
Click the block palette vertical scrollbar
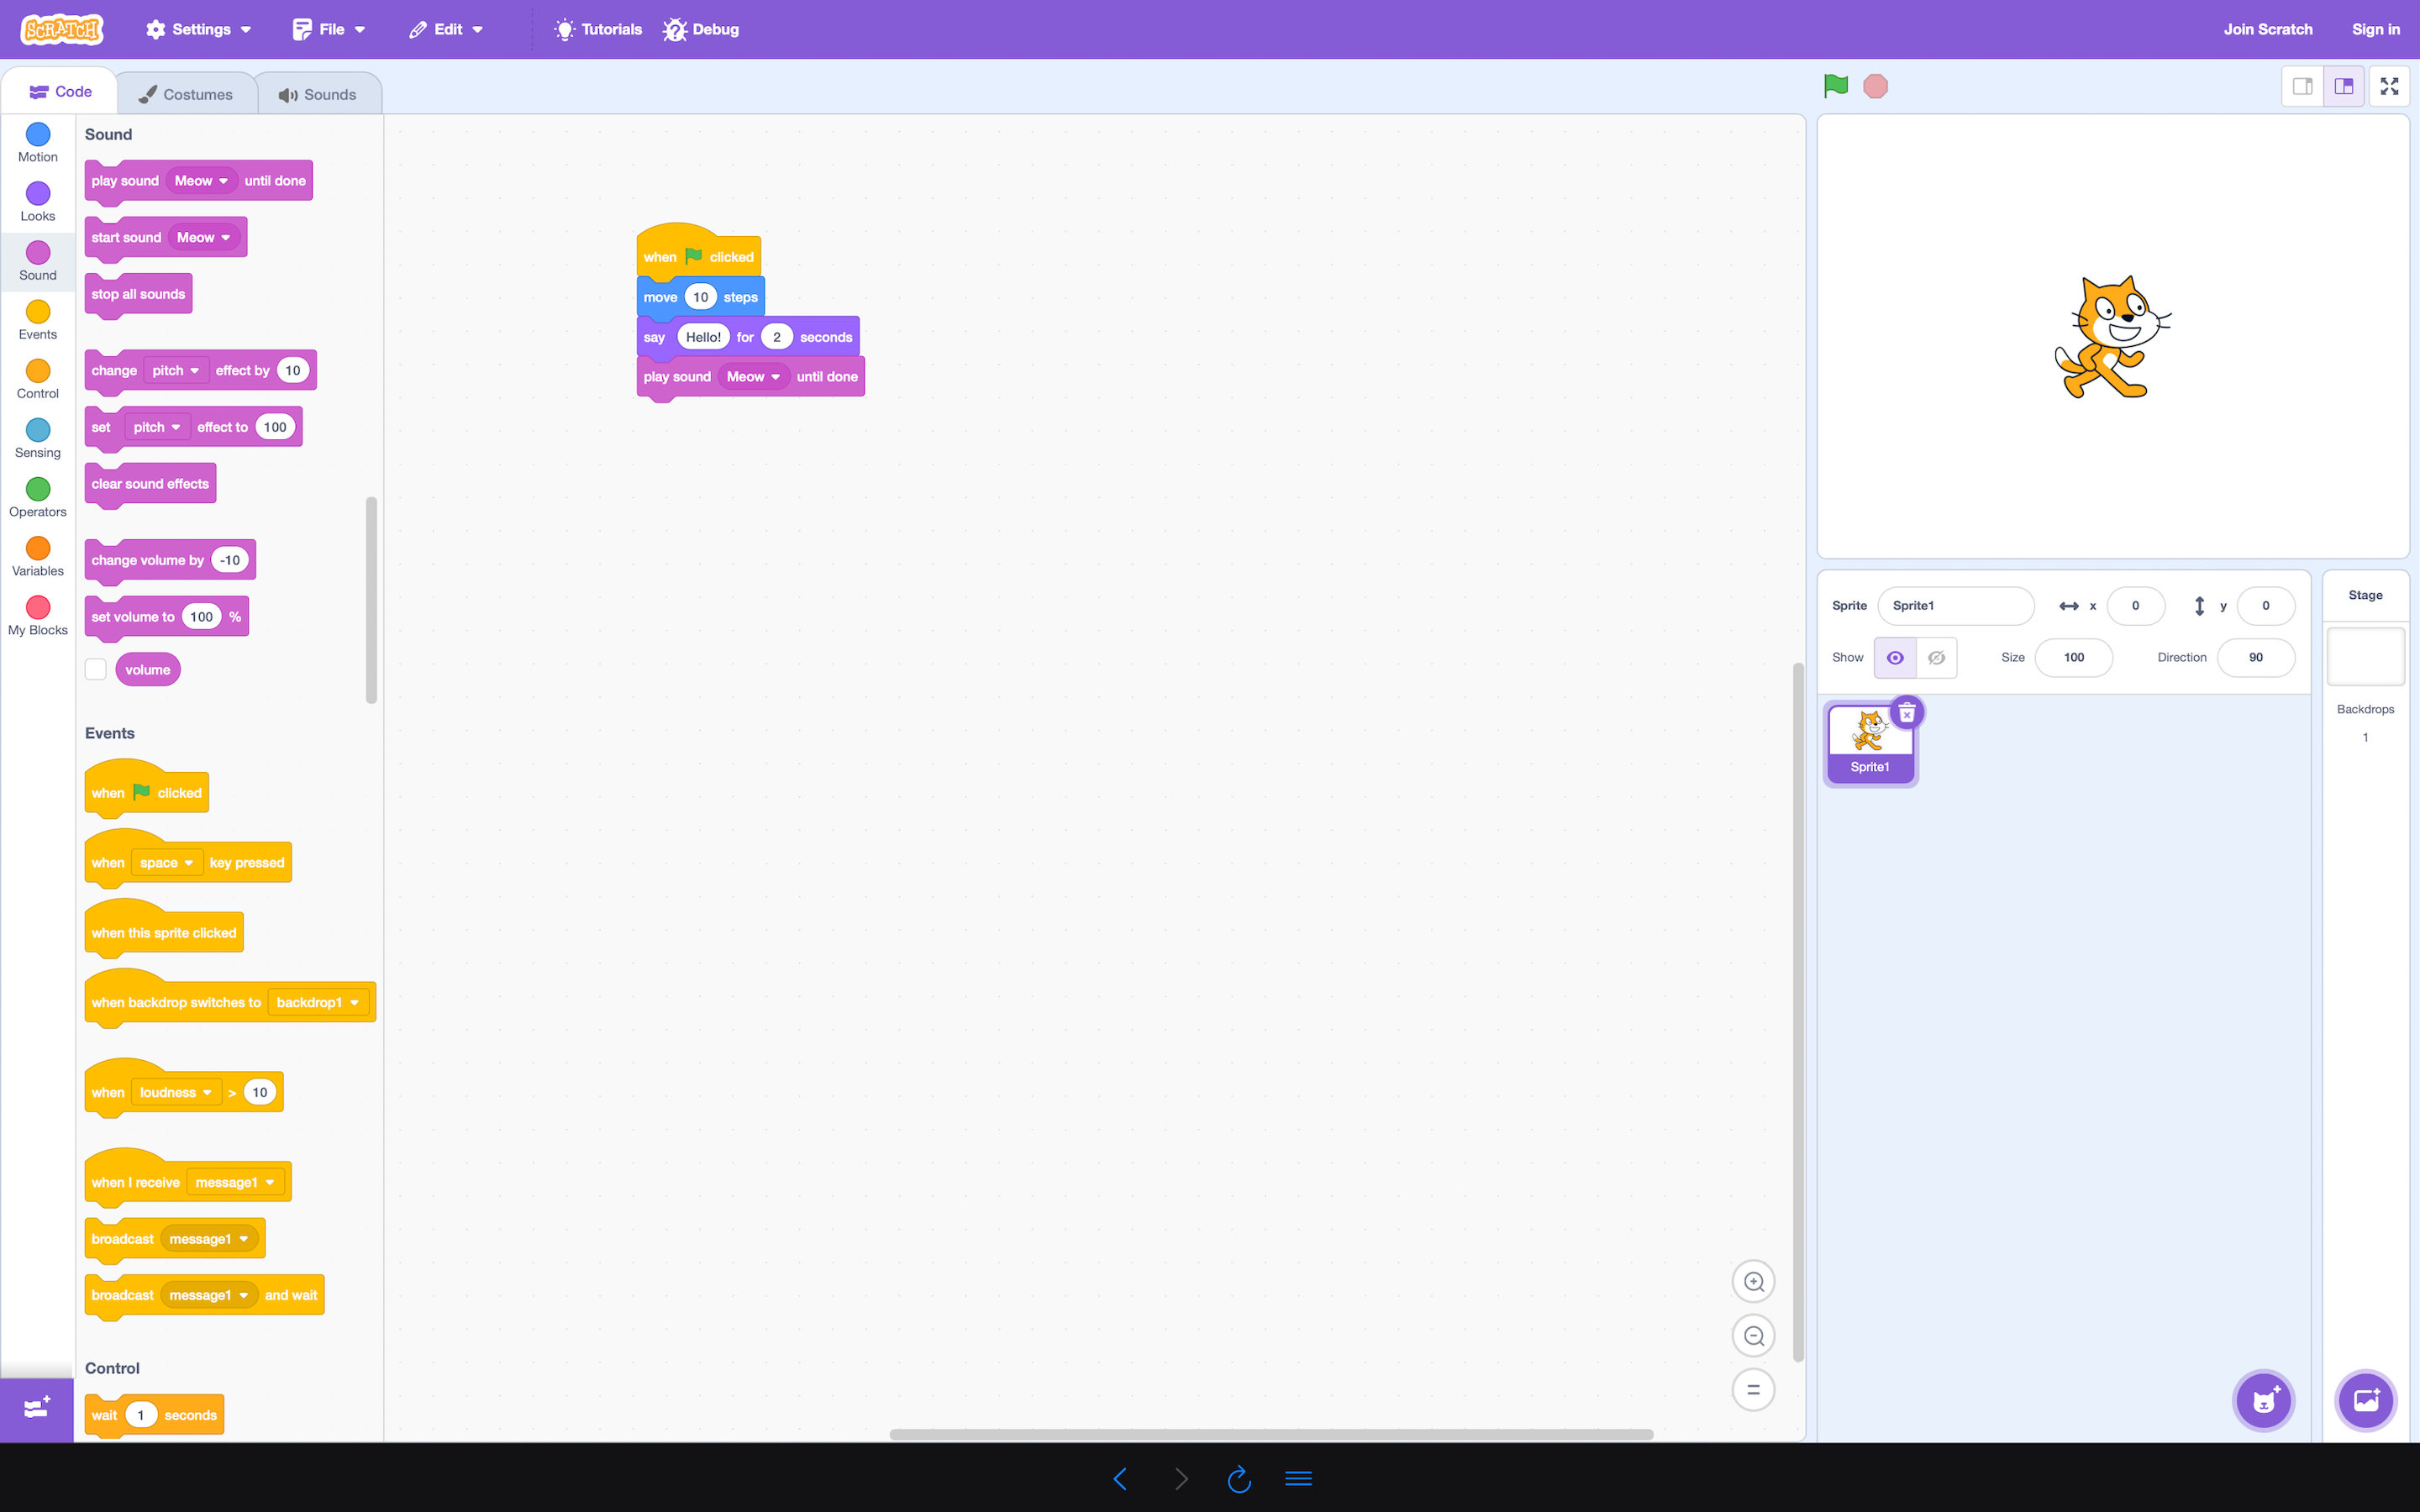[x=372, y=600]
